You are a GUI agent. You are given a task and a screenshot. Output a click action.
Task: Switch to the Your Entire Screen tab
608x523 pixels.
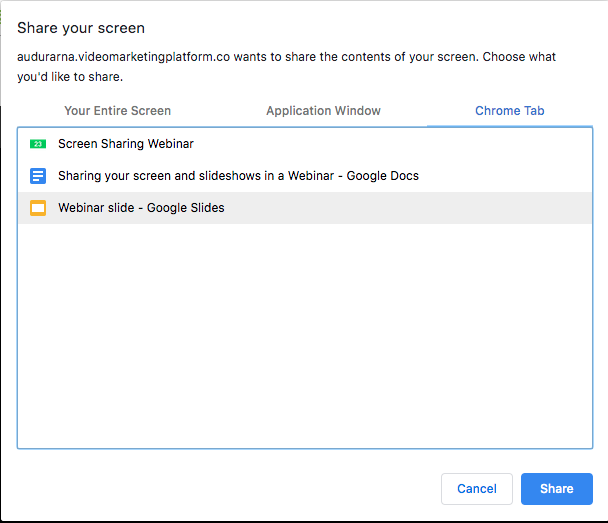[x=117, y=111]
